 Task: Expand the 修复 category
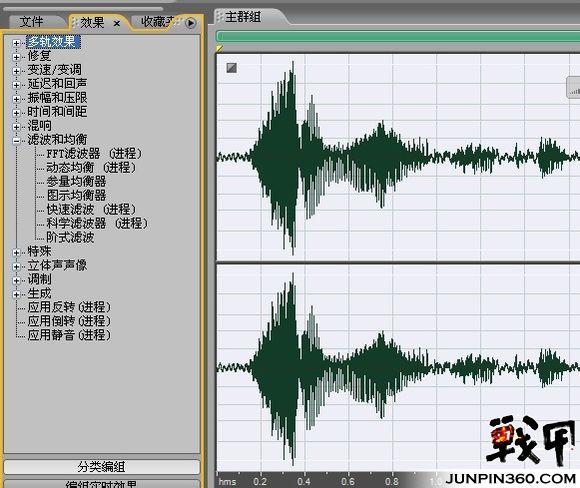[x=16, y=57]
